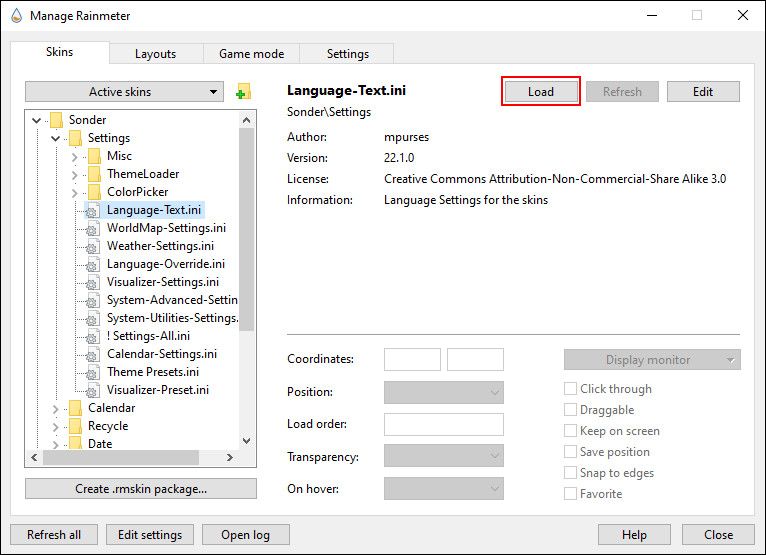The image size is (766, 555).
Task: Click the Rainmeter raindrop title bar icon
Action: 17,16
